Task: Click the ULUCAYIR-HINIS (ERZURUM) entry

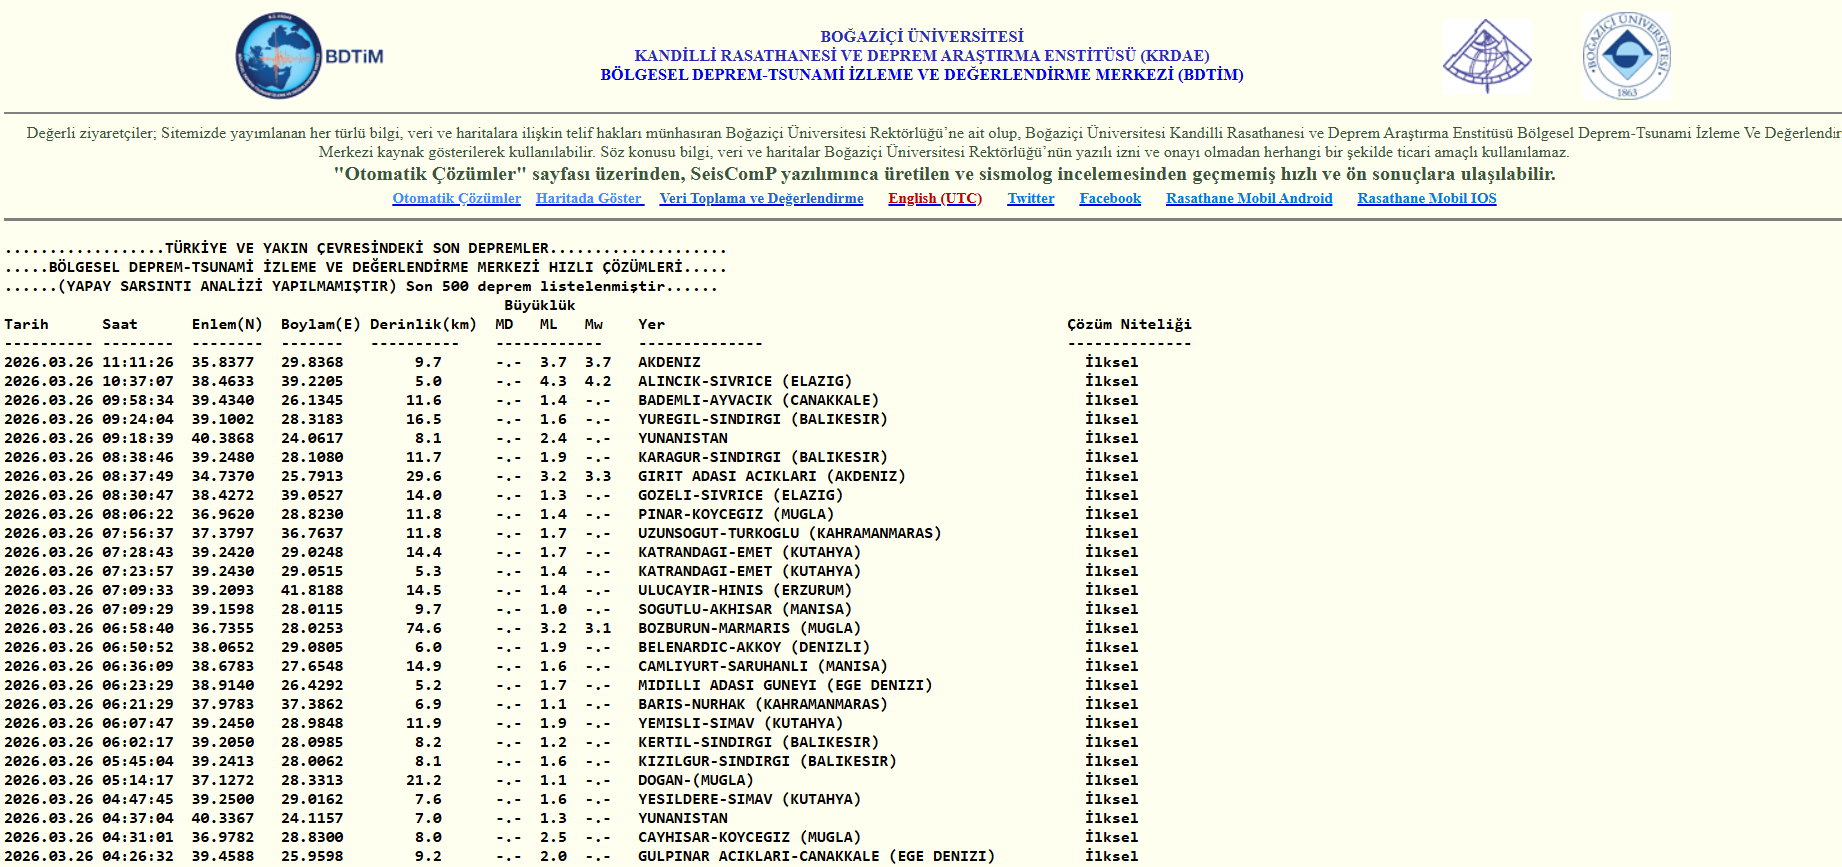Action: pyautogui.click(x=745, y=590)
